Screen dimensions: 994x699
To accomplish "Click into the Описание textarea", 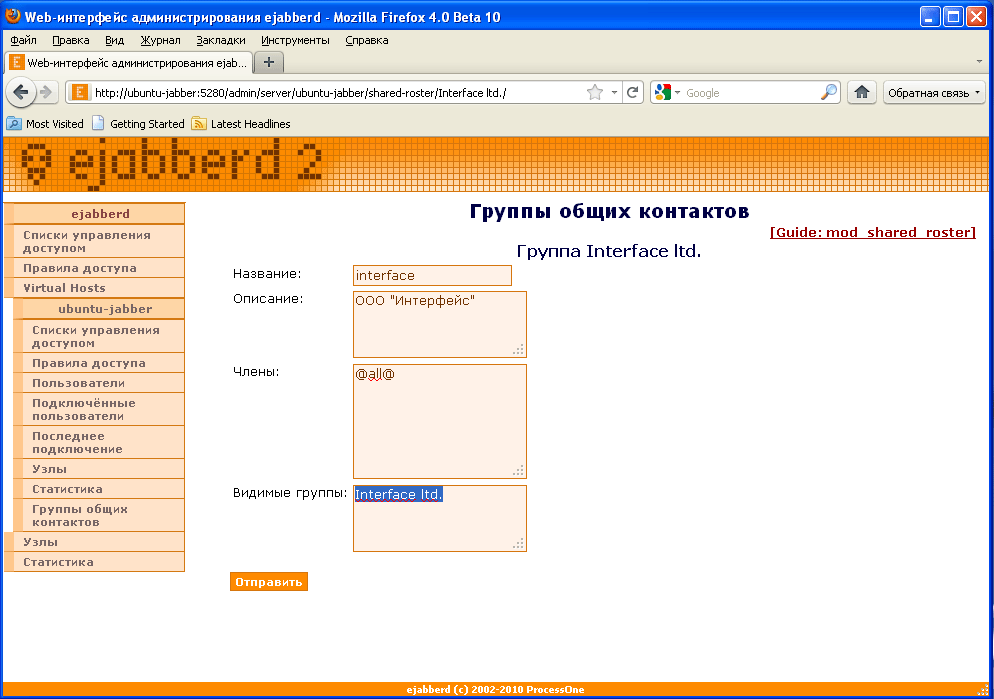I will point(440,324).
